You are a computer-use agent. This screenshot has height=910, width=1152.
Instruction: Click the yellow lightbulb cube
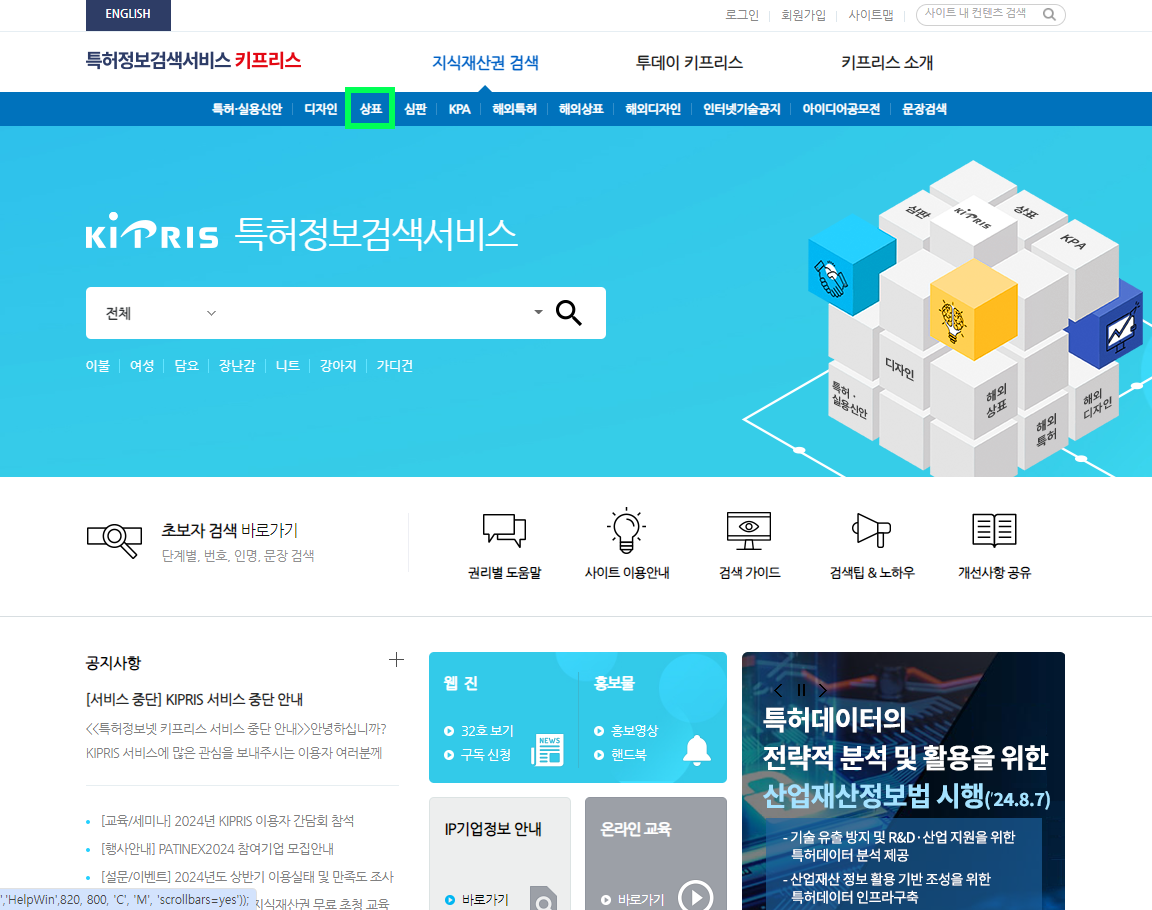[x=973, y=309]
